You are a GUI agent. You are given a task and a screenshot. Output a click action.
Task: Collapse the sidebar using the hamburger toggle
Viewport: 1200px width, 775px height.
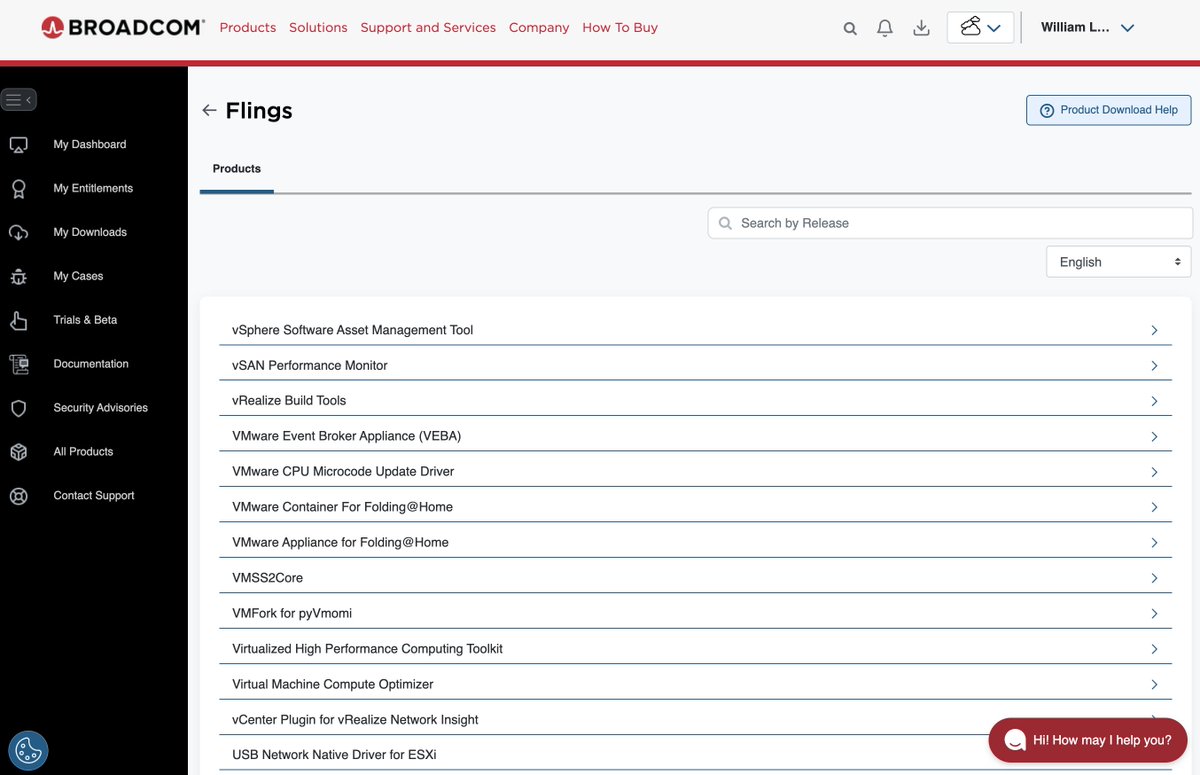[19, 99]
